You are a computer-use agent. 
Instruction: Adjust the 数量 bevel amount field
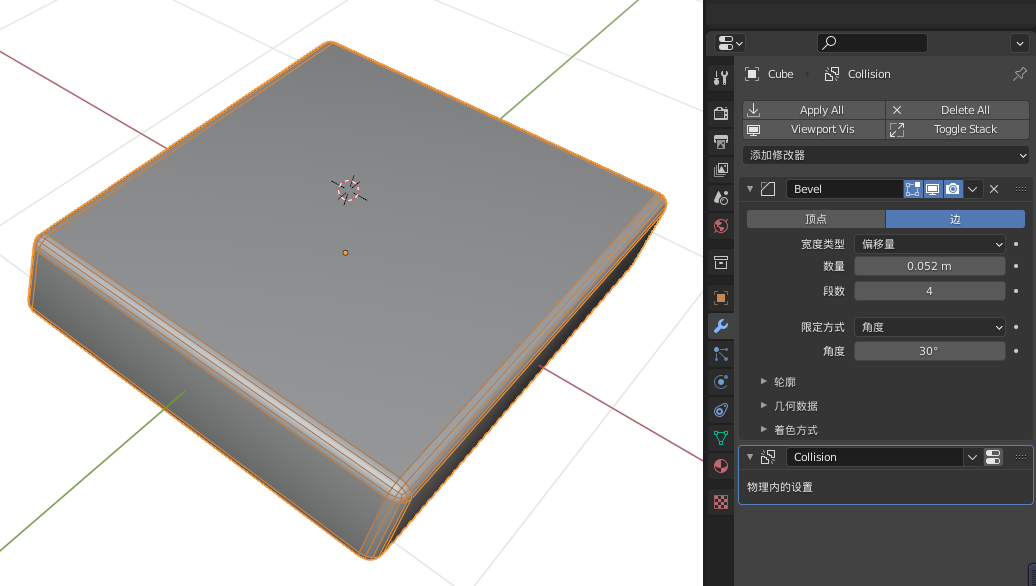click(930, 265)
